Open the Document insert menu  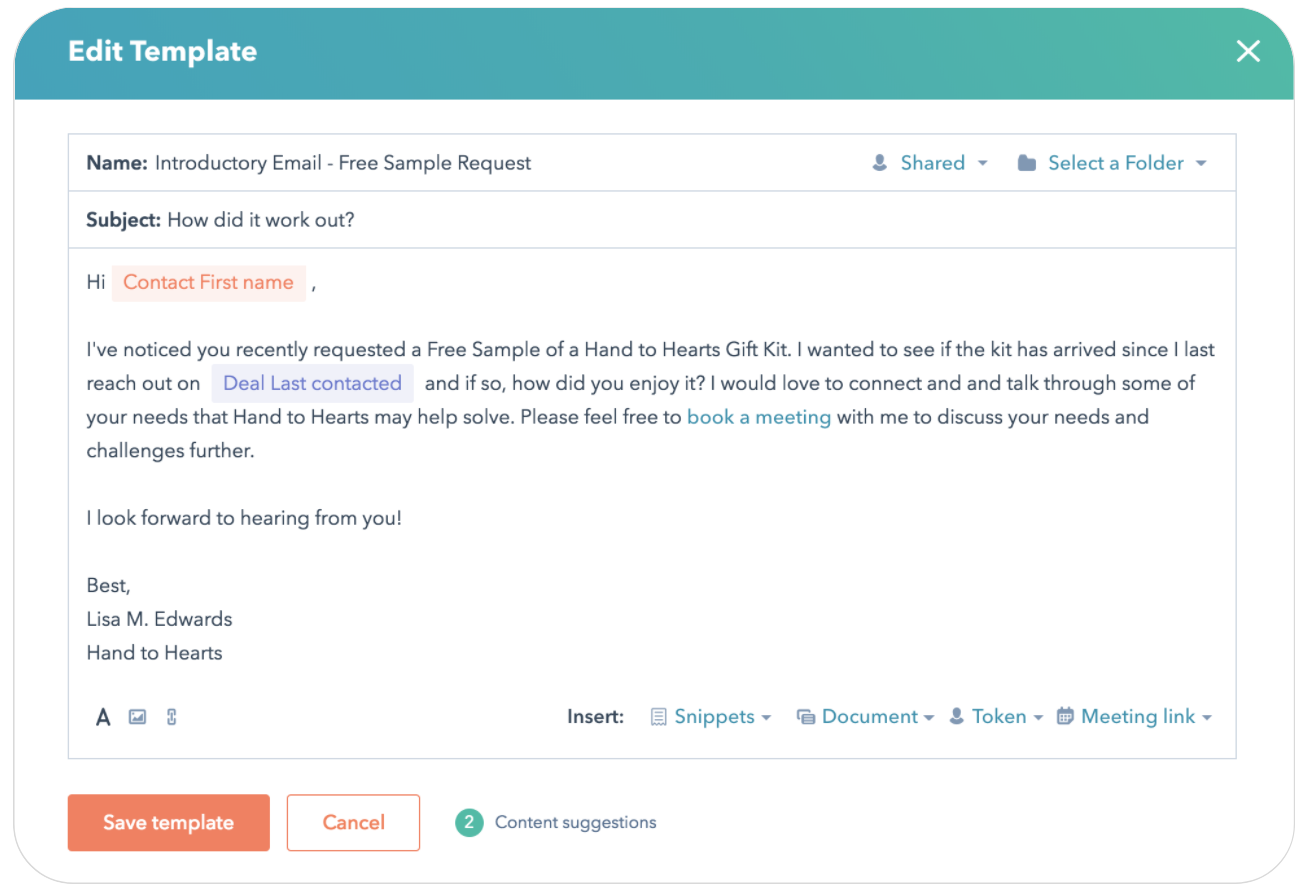pos(870,716)
